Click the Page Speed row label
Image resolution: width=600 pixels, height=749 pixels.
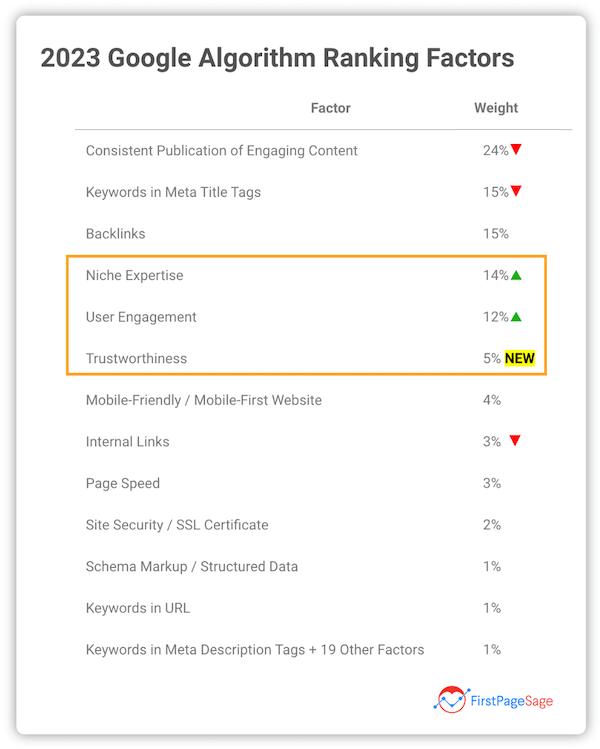coord(123,483)
